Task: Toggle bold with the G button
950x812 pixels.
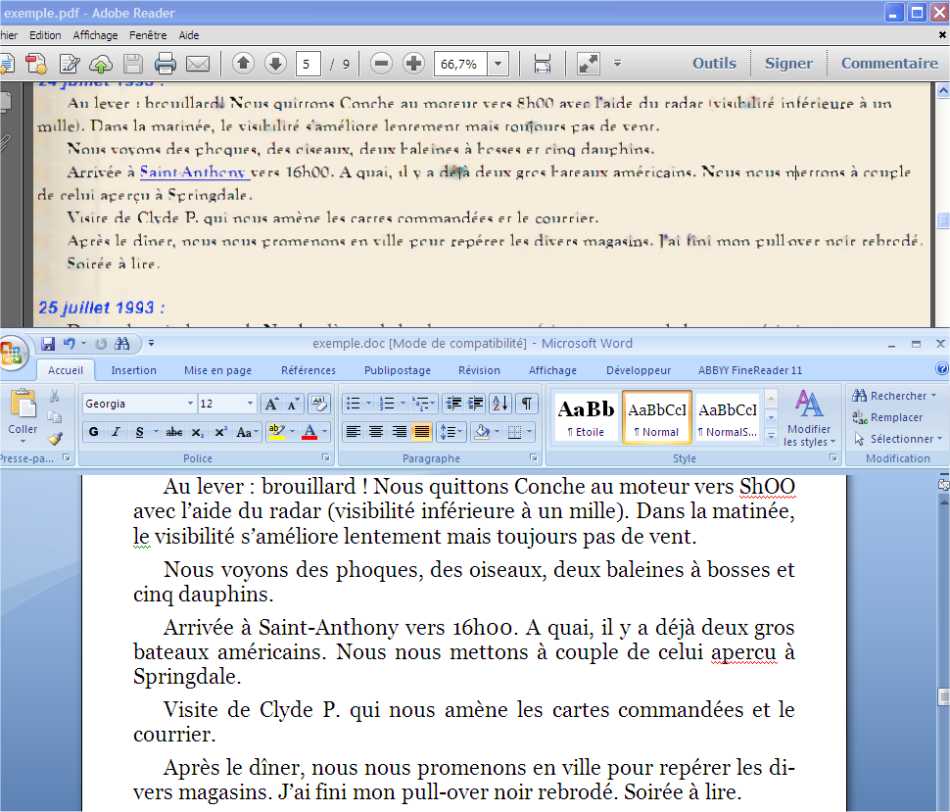Action: pos(93,432)
